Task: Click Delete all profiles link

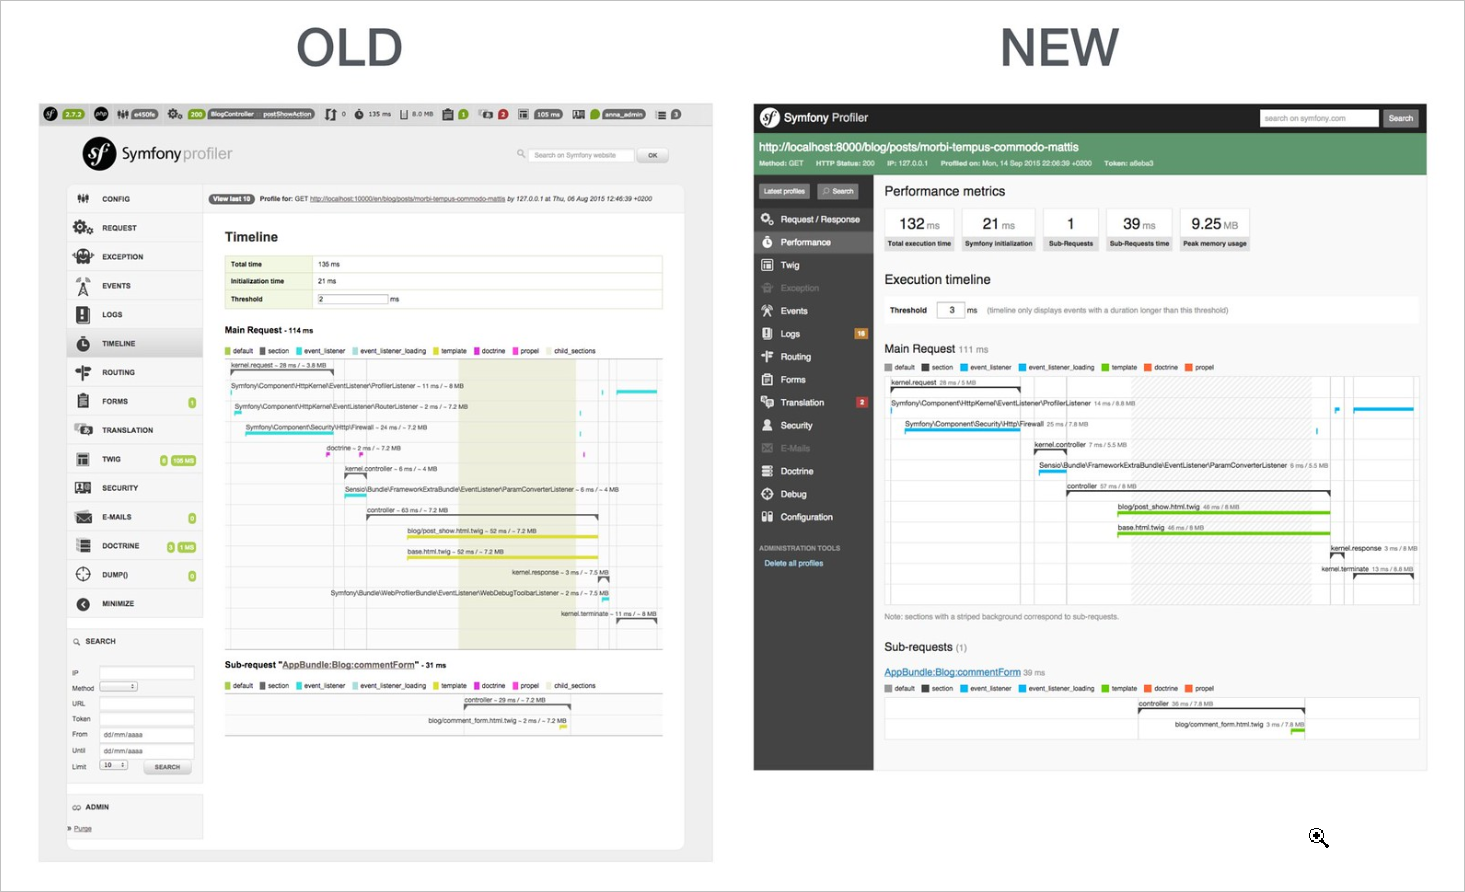Action: tap(794, 563)
